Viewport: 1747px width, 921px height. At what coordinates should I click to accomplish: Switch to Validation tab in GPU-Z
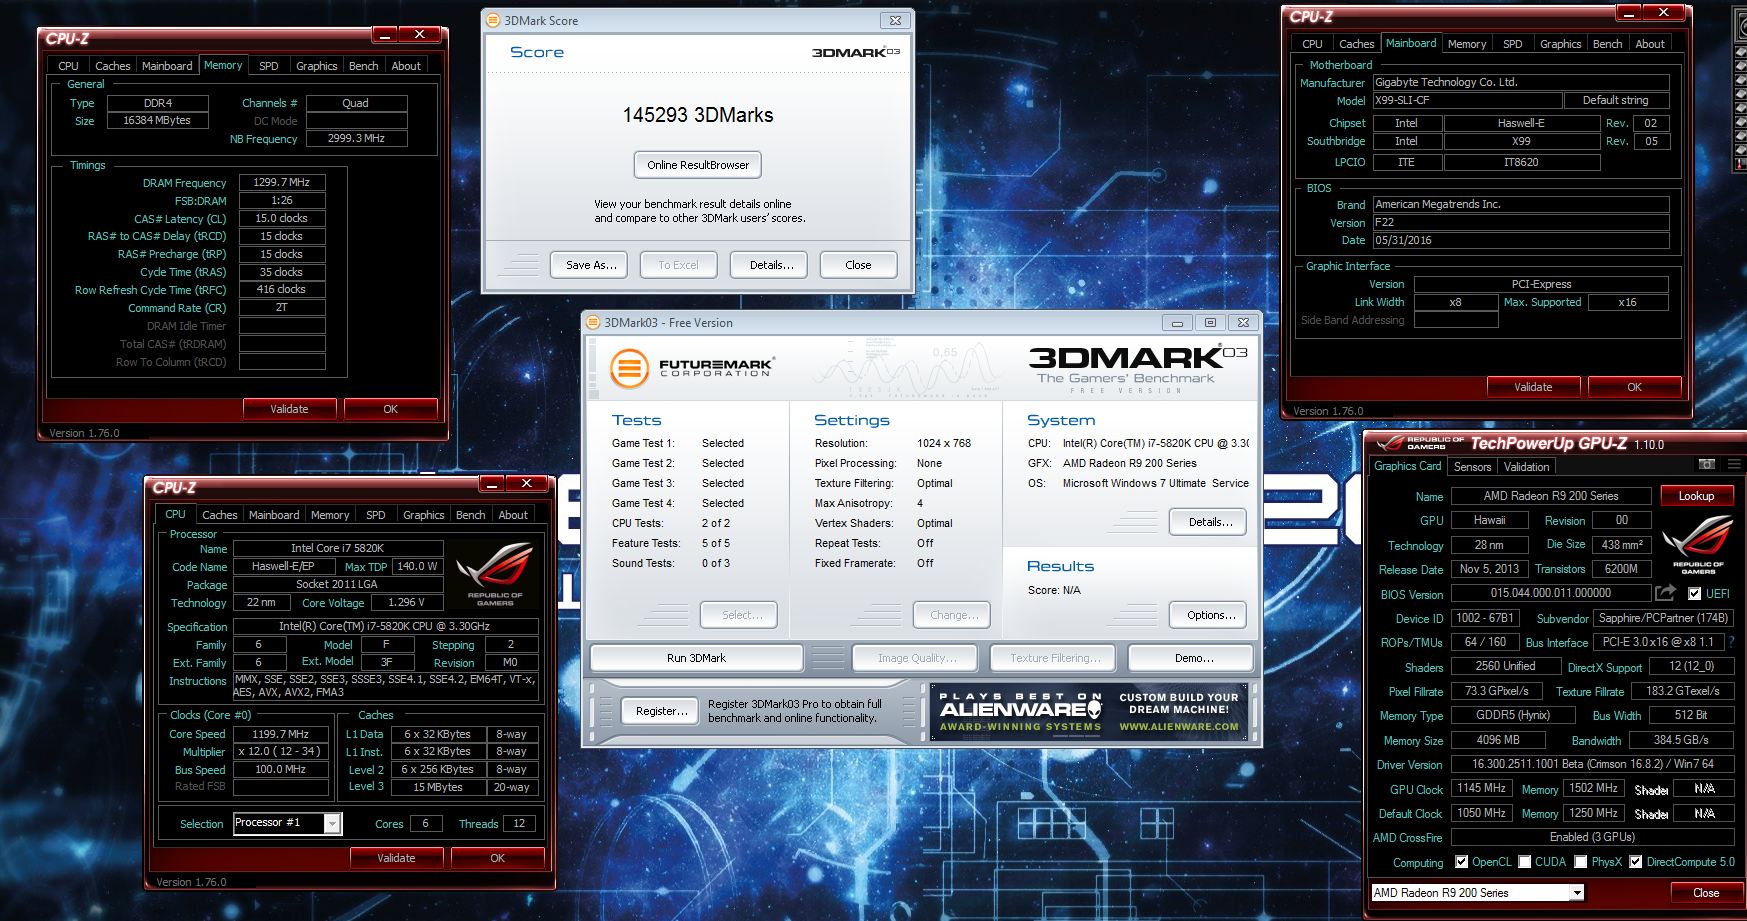1526,467
